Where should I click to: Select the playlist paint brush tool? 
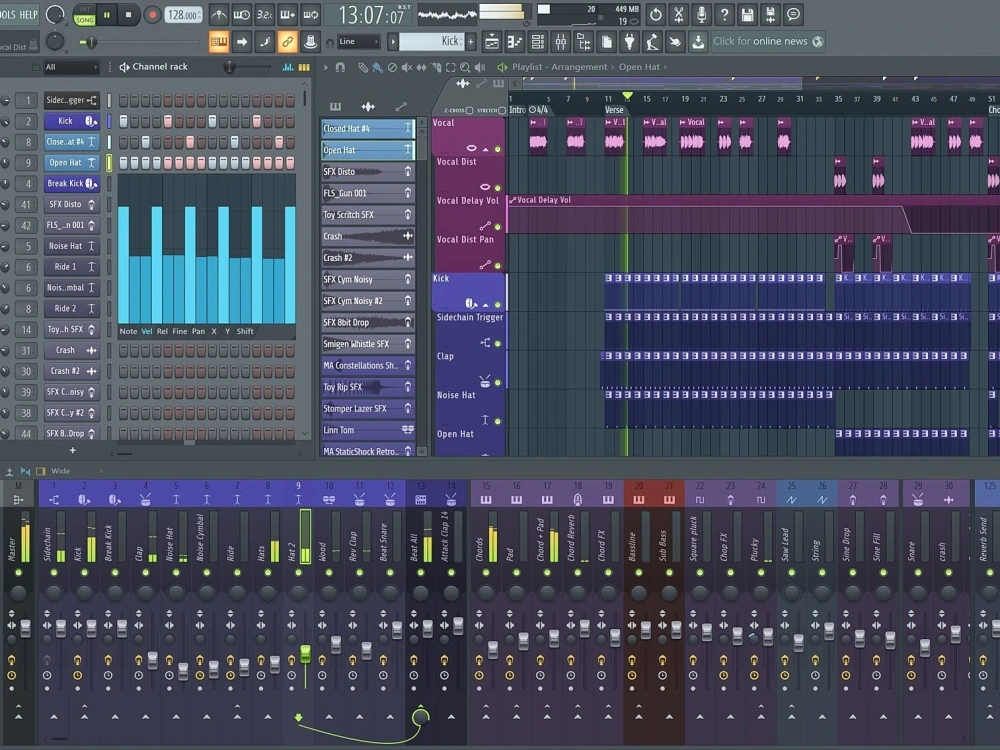point(378,67)
